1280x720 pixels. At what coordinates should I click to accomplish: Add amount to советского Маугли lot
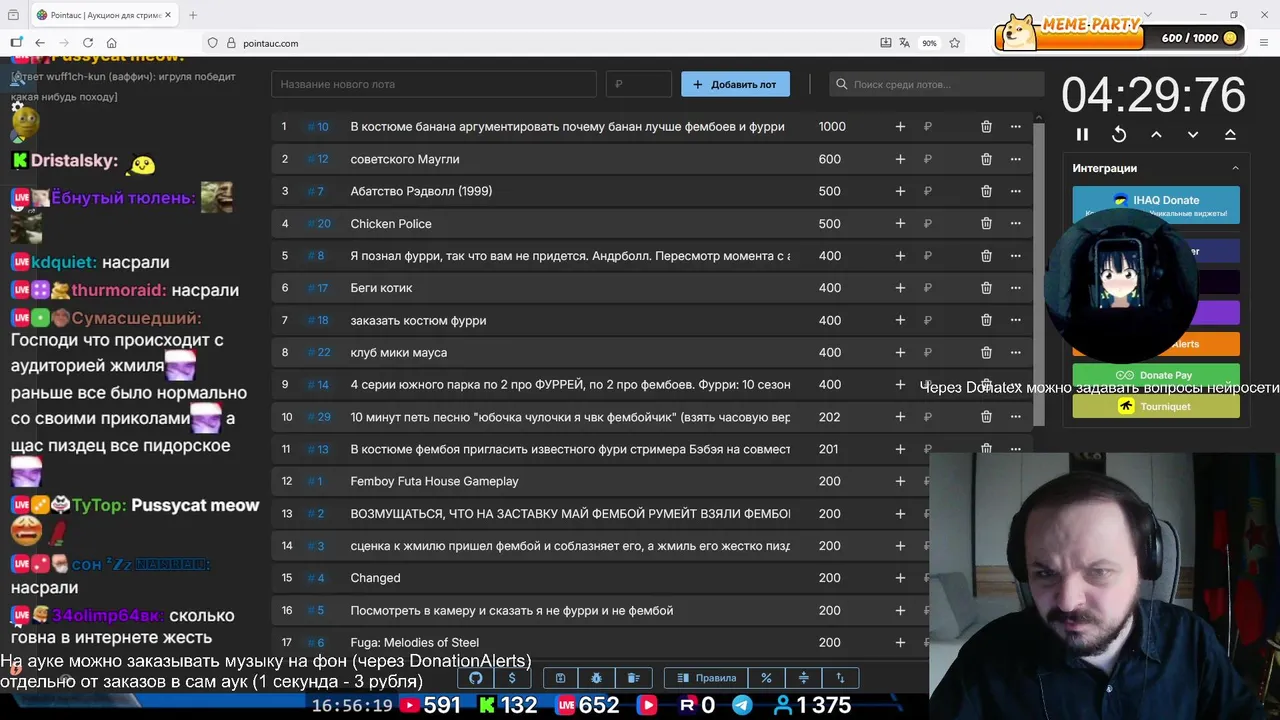click(900, 159)
